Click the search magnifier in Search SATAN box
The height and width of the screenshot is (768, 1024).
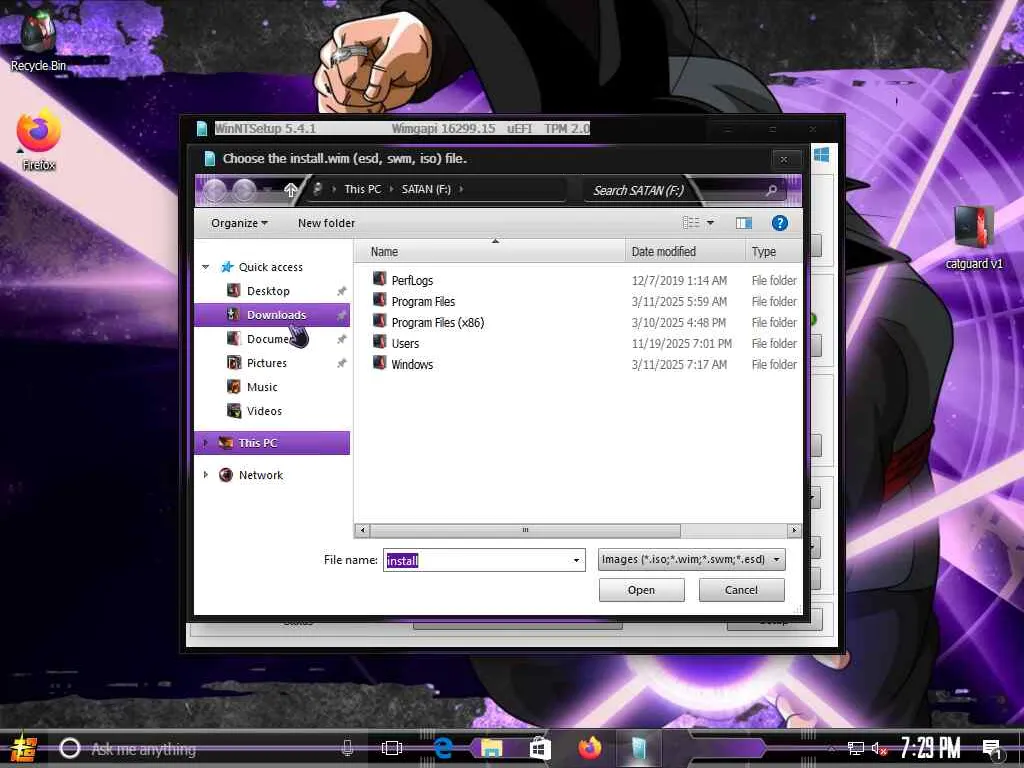(771, 190)
